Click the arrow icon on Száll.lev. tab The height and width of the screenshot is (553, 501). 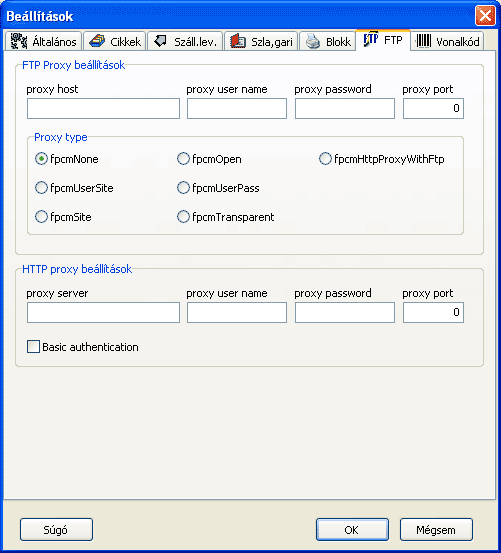coord(161,41)
